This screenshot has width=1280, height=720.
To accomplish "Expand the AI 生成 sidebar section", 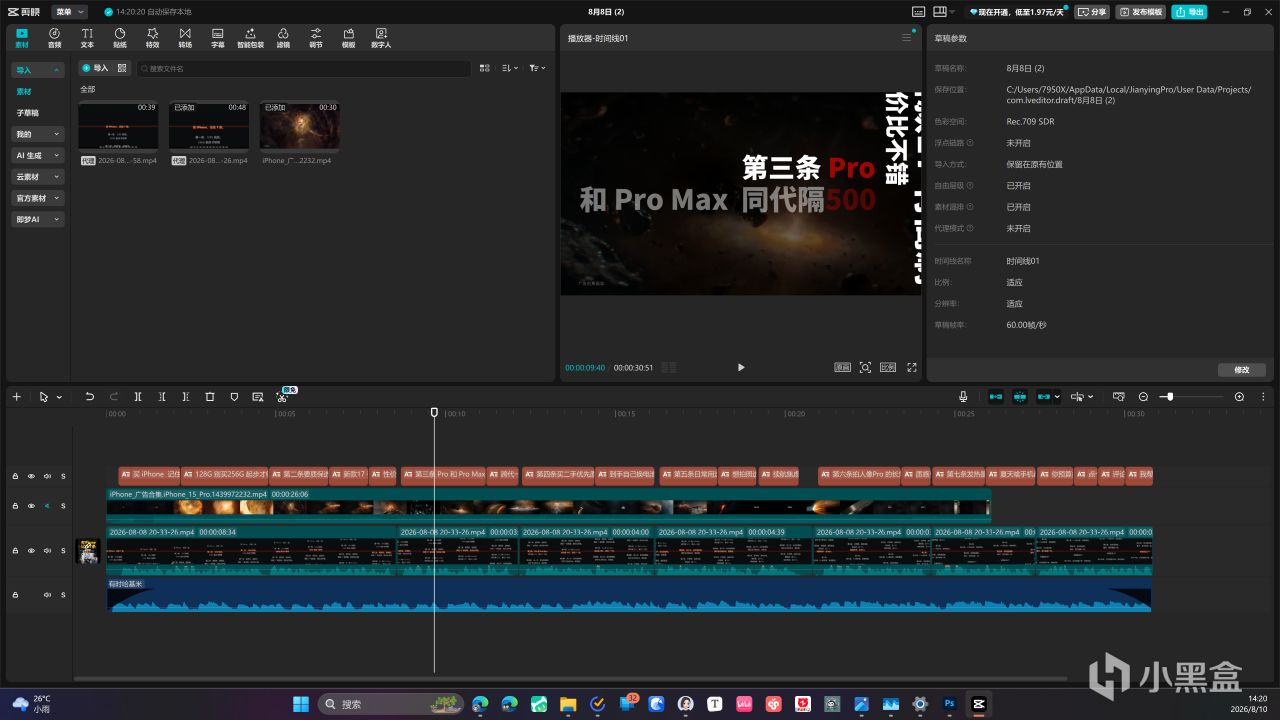I will point(38,155).
